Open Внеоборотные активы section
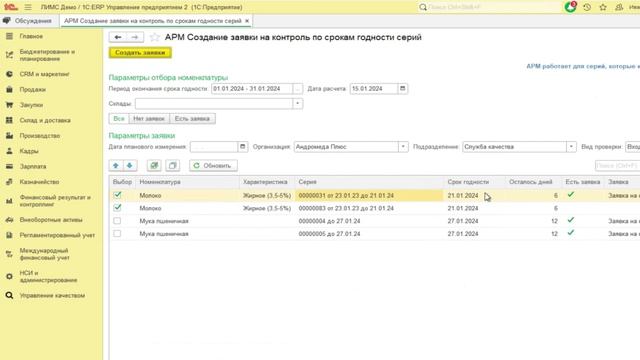This screenshot has width=640, height=360. (x=51, y=220)
